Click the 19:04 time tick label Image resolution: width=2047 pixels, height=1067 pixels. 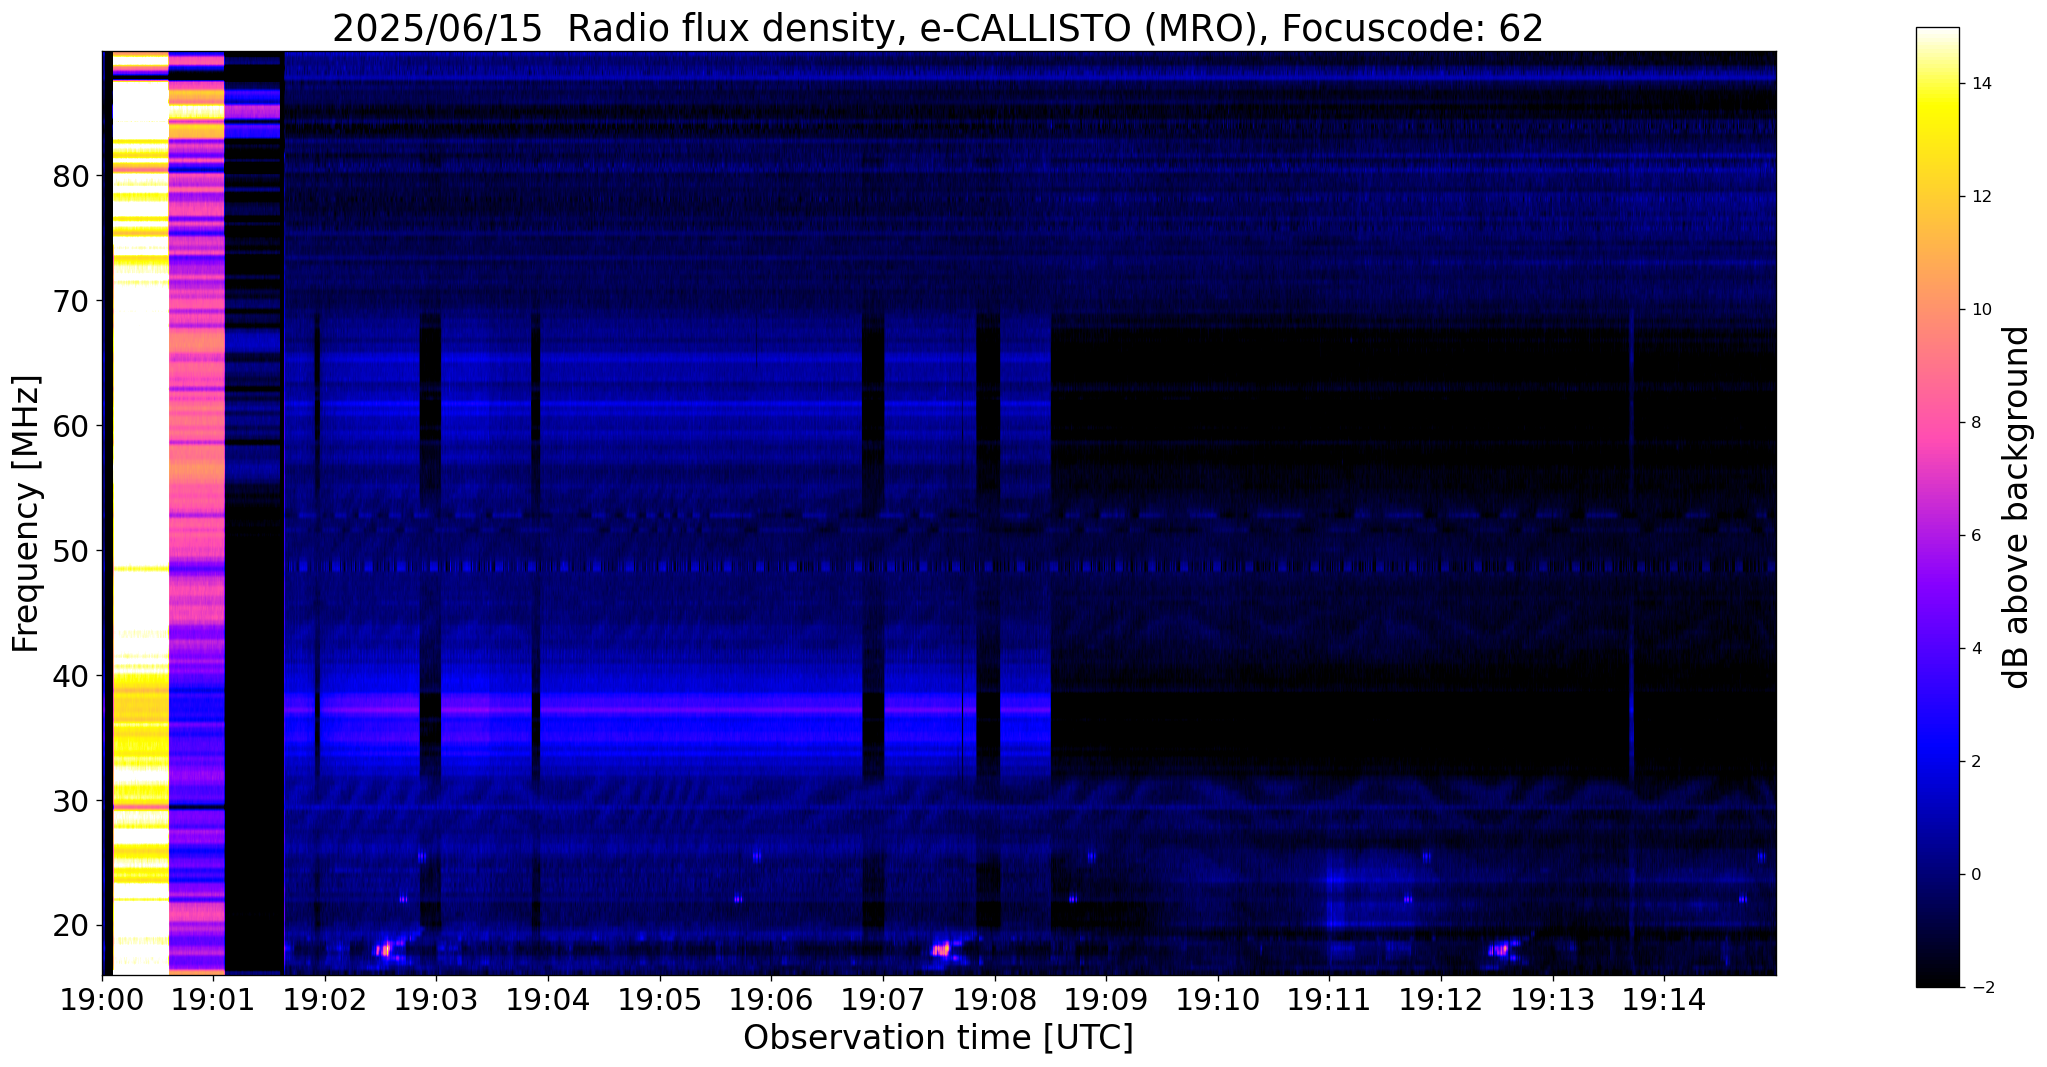tap(548, 999)
